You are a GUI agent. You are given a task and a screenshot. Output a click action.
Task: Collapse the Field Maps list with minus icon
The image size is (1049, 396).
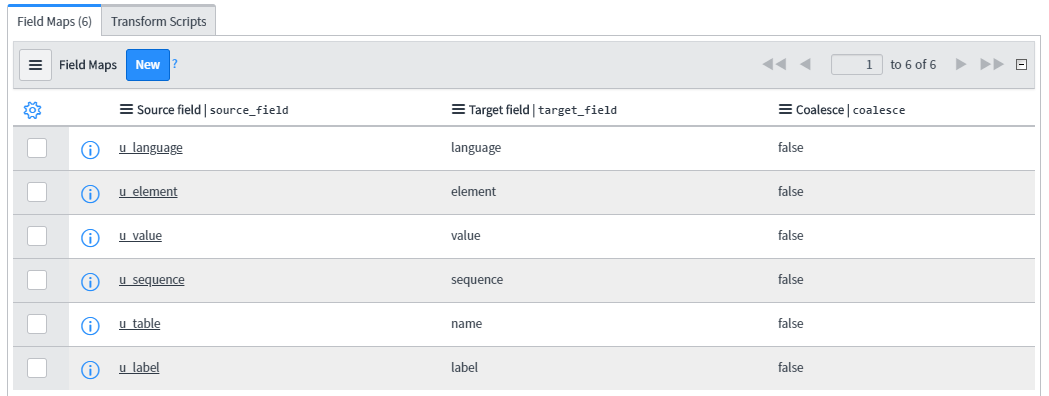click(x=1021, y=65)
